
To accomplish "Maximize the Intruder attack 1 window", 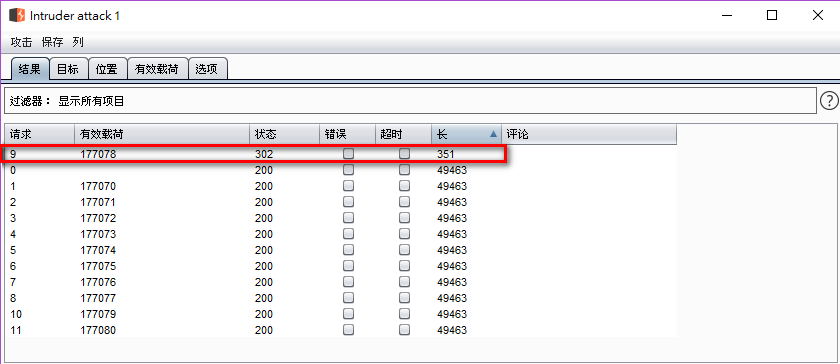I will pyautogui.click(x=772, y=16).
